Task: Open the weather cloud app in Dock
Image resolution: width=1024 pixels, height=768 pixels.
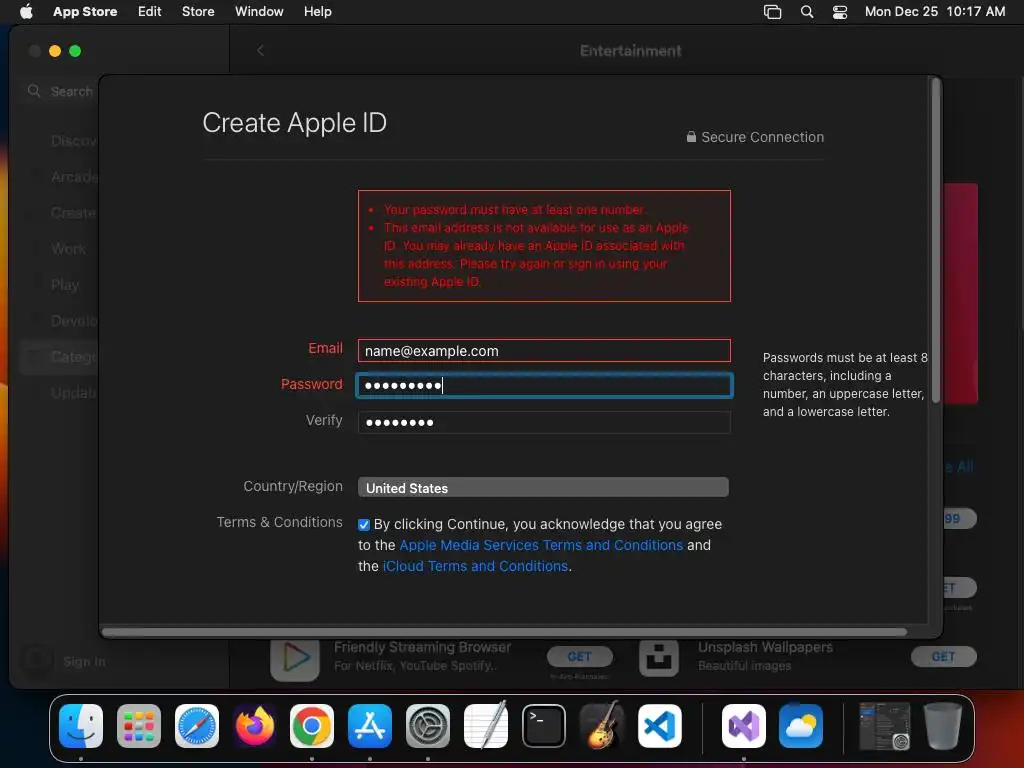Action: (x=801, y=726)
